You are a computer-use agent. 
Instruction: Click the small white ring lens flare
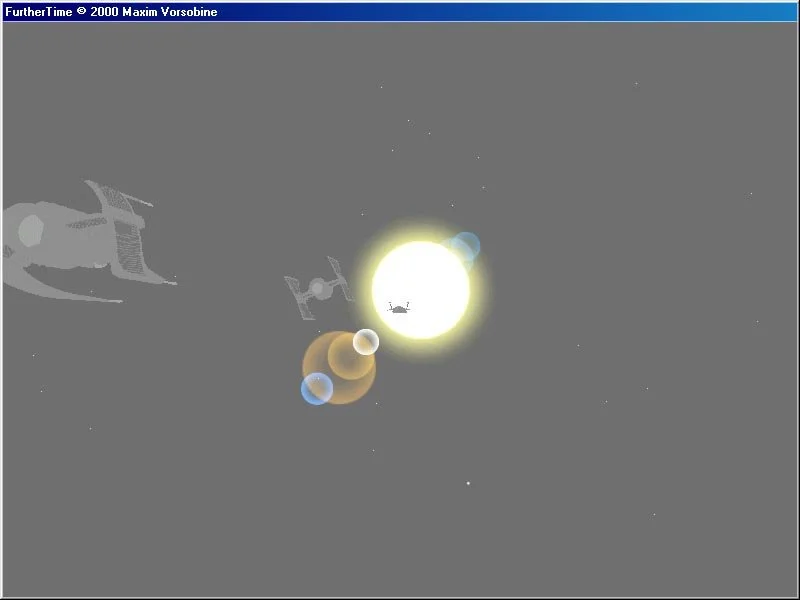[366, 342]
